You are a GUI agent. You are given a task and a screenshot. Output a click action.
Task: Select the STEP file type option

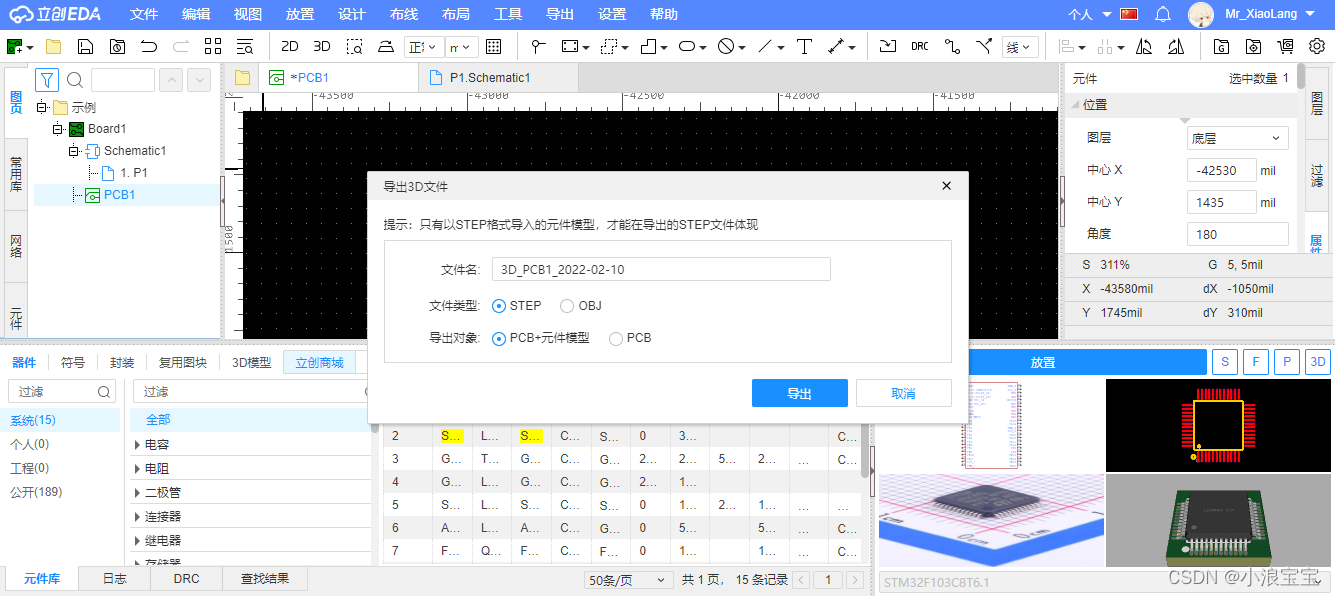[x=500, y=306]
